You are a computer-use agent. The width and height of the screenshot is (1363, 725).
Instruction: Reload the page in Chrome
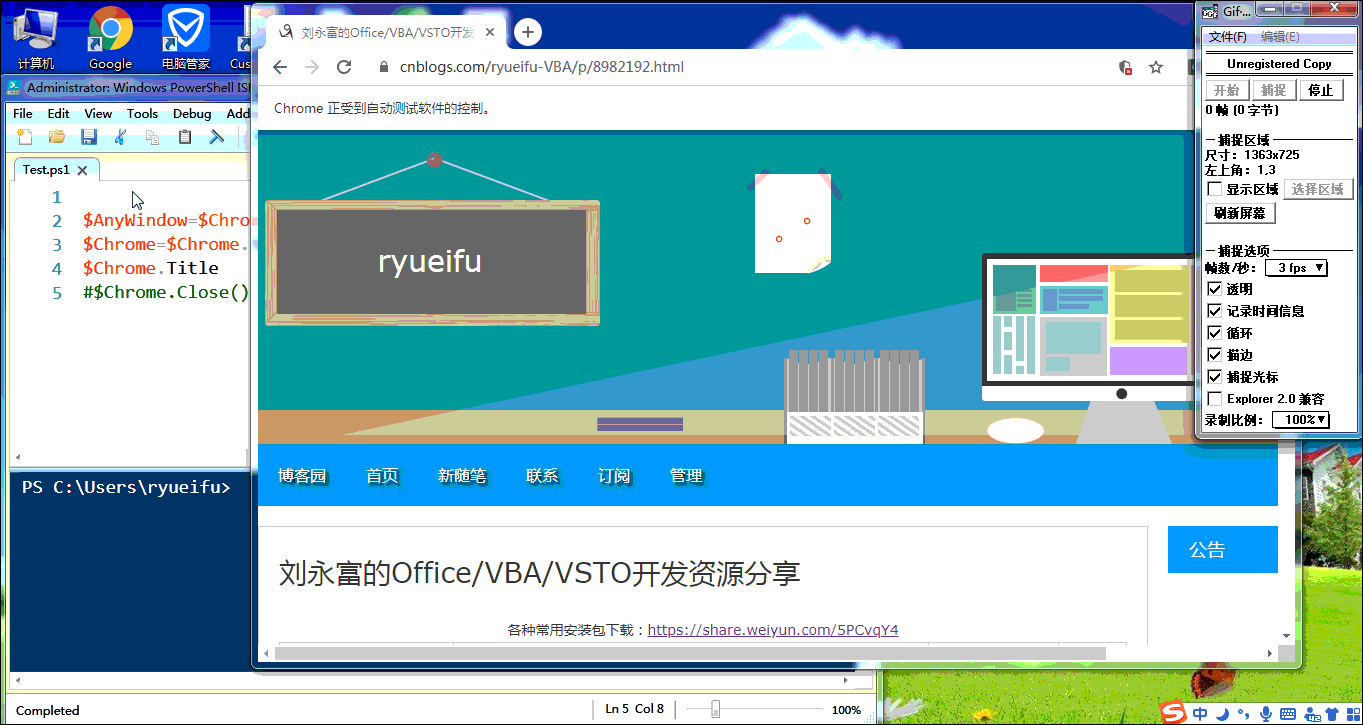[344, 67]
